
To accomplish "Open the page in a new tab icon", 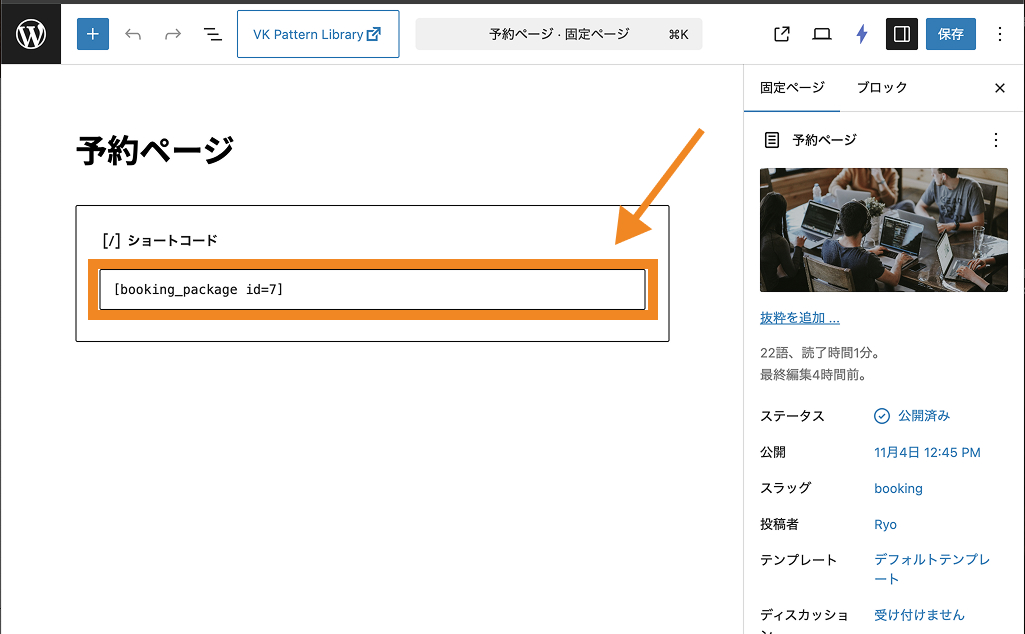I will point(782,34).
